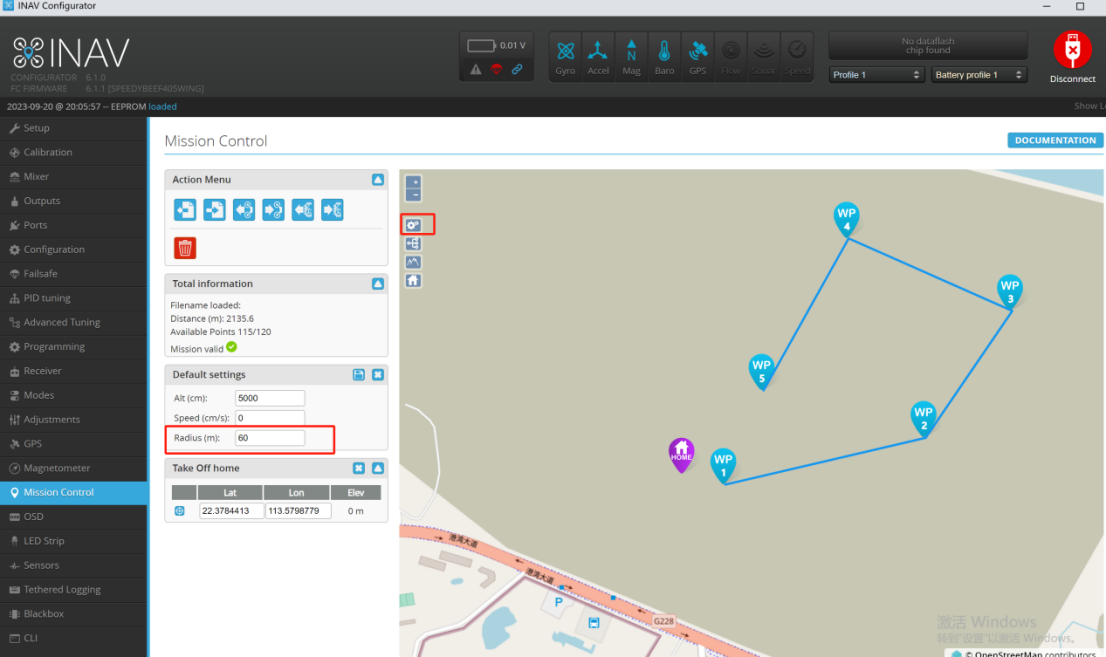Open the Battery profile 1 dropdown

click(x=978, y=75)
